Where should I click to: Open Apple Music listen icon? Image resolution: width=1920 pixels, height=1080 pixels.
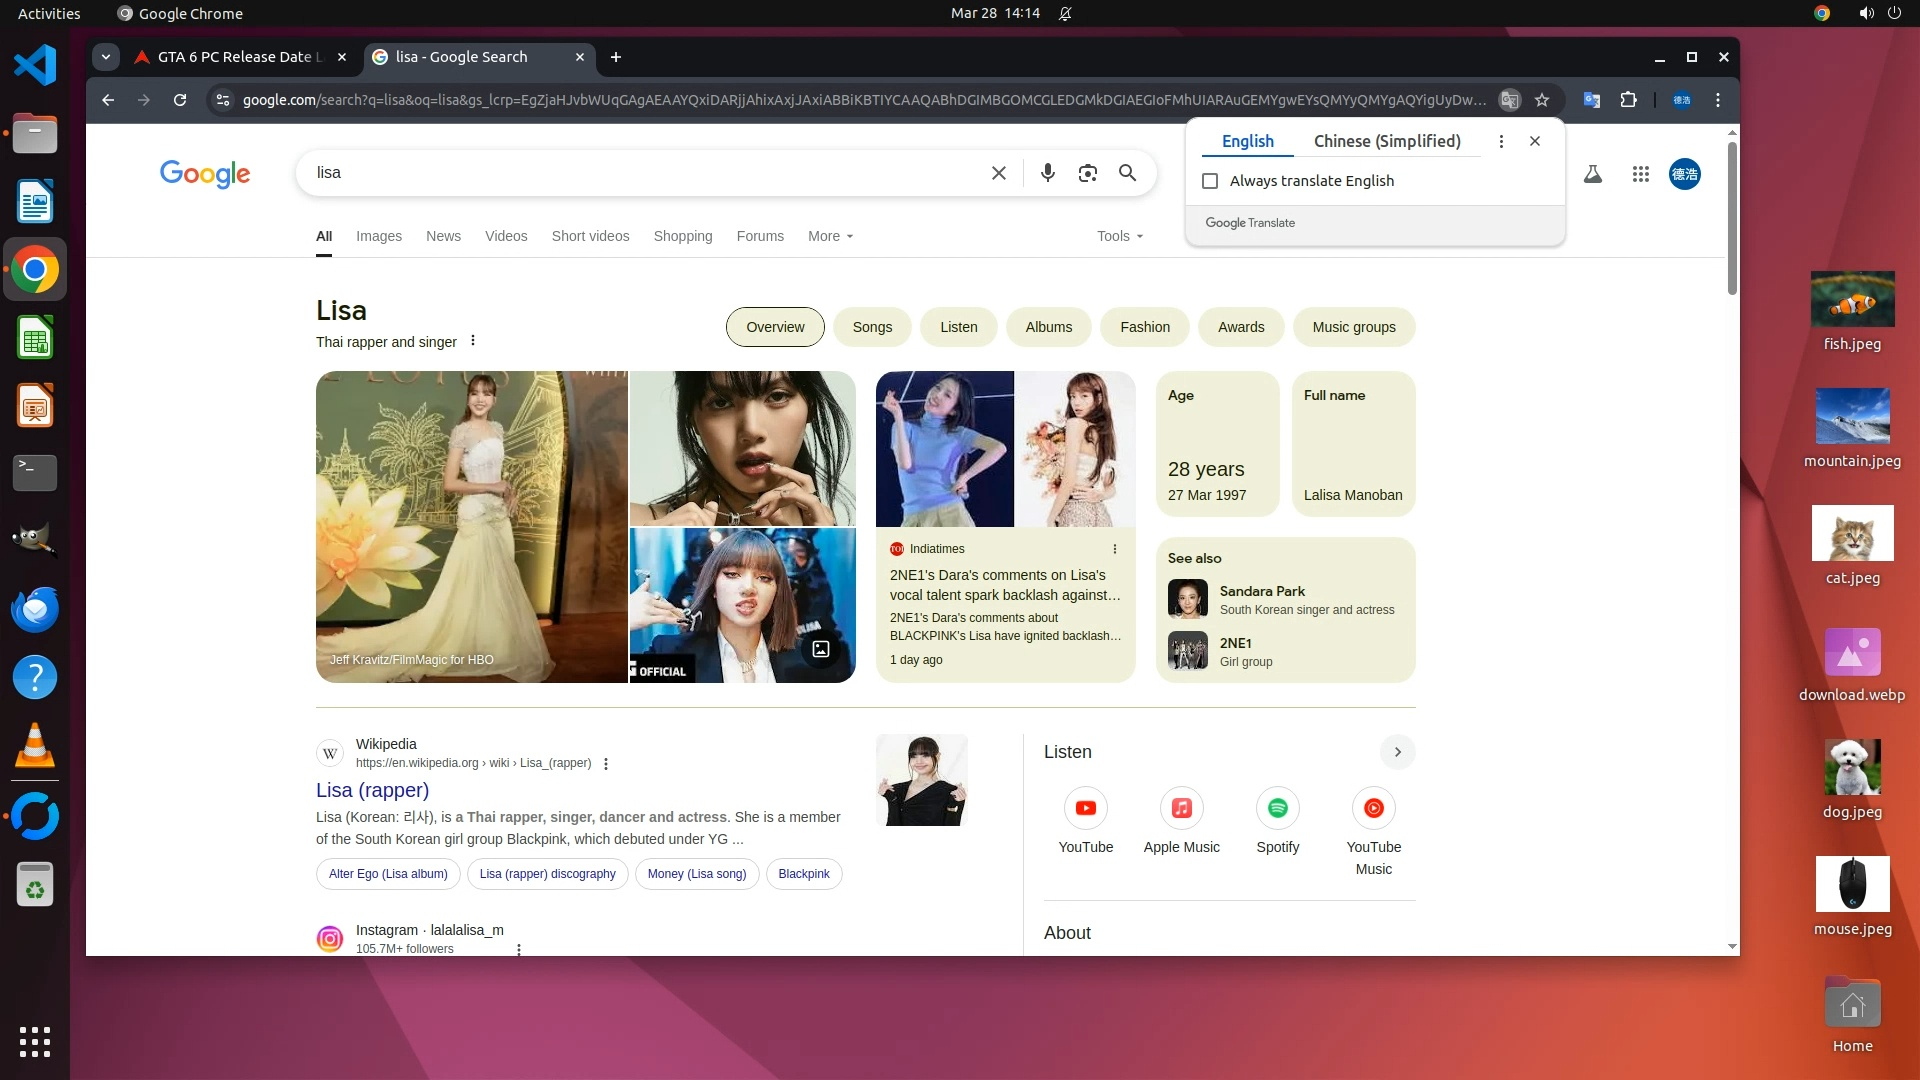point(1181,808)
